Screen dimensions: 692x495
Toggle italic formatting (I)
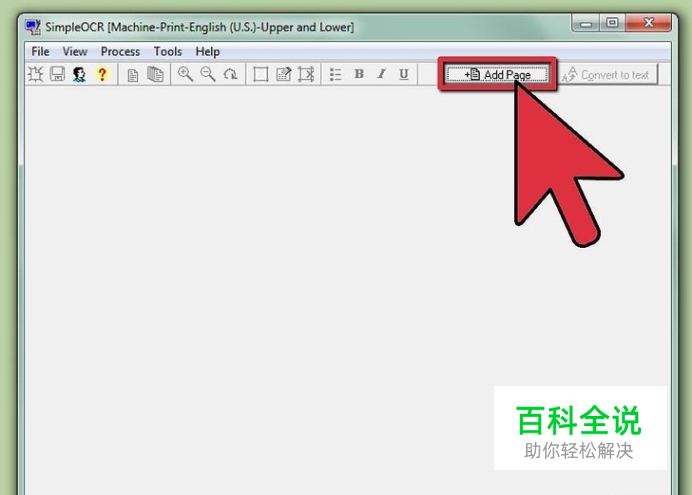pyautogui.click(x=381, y=74)
